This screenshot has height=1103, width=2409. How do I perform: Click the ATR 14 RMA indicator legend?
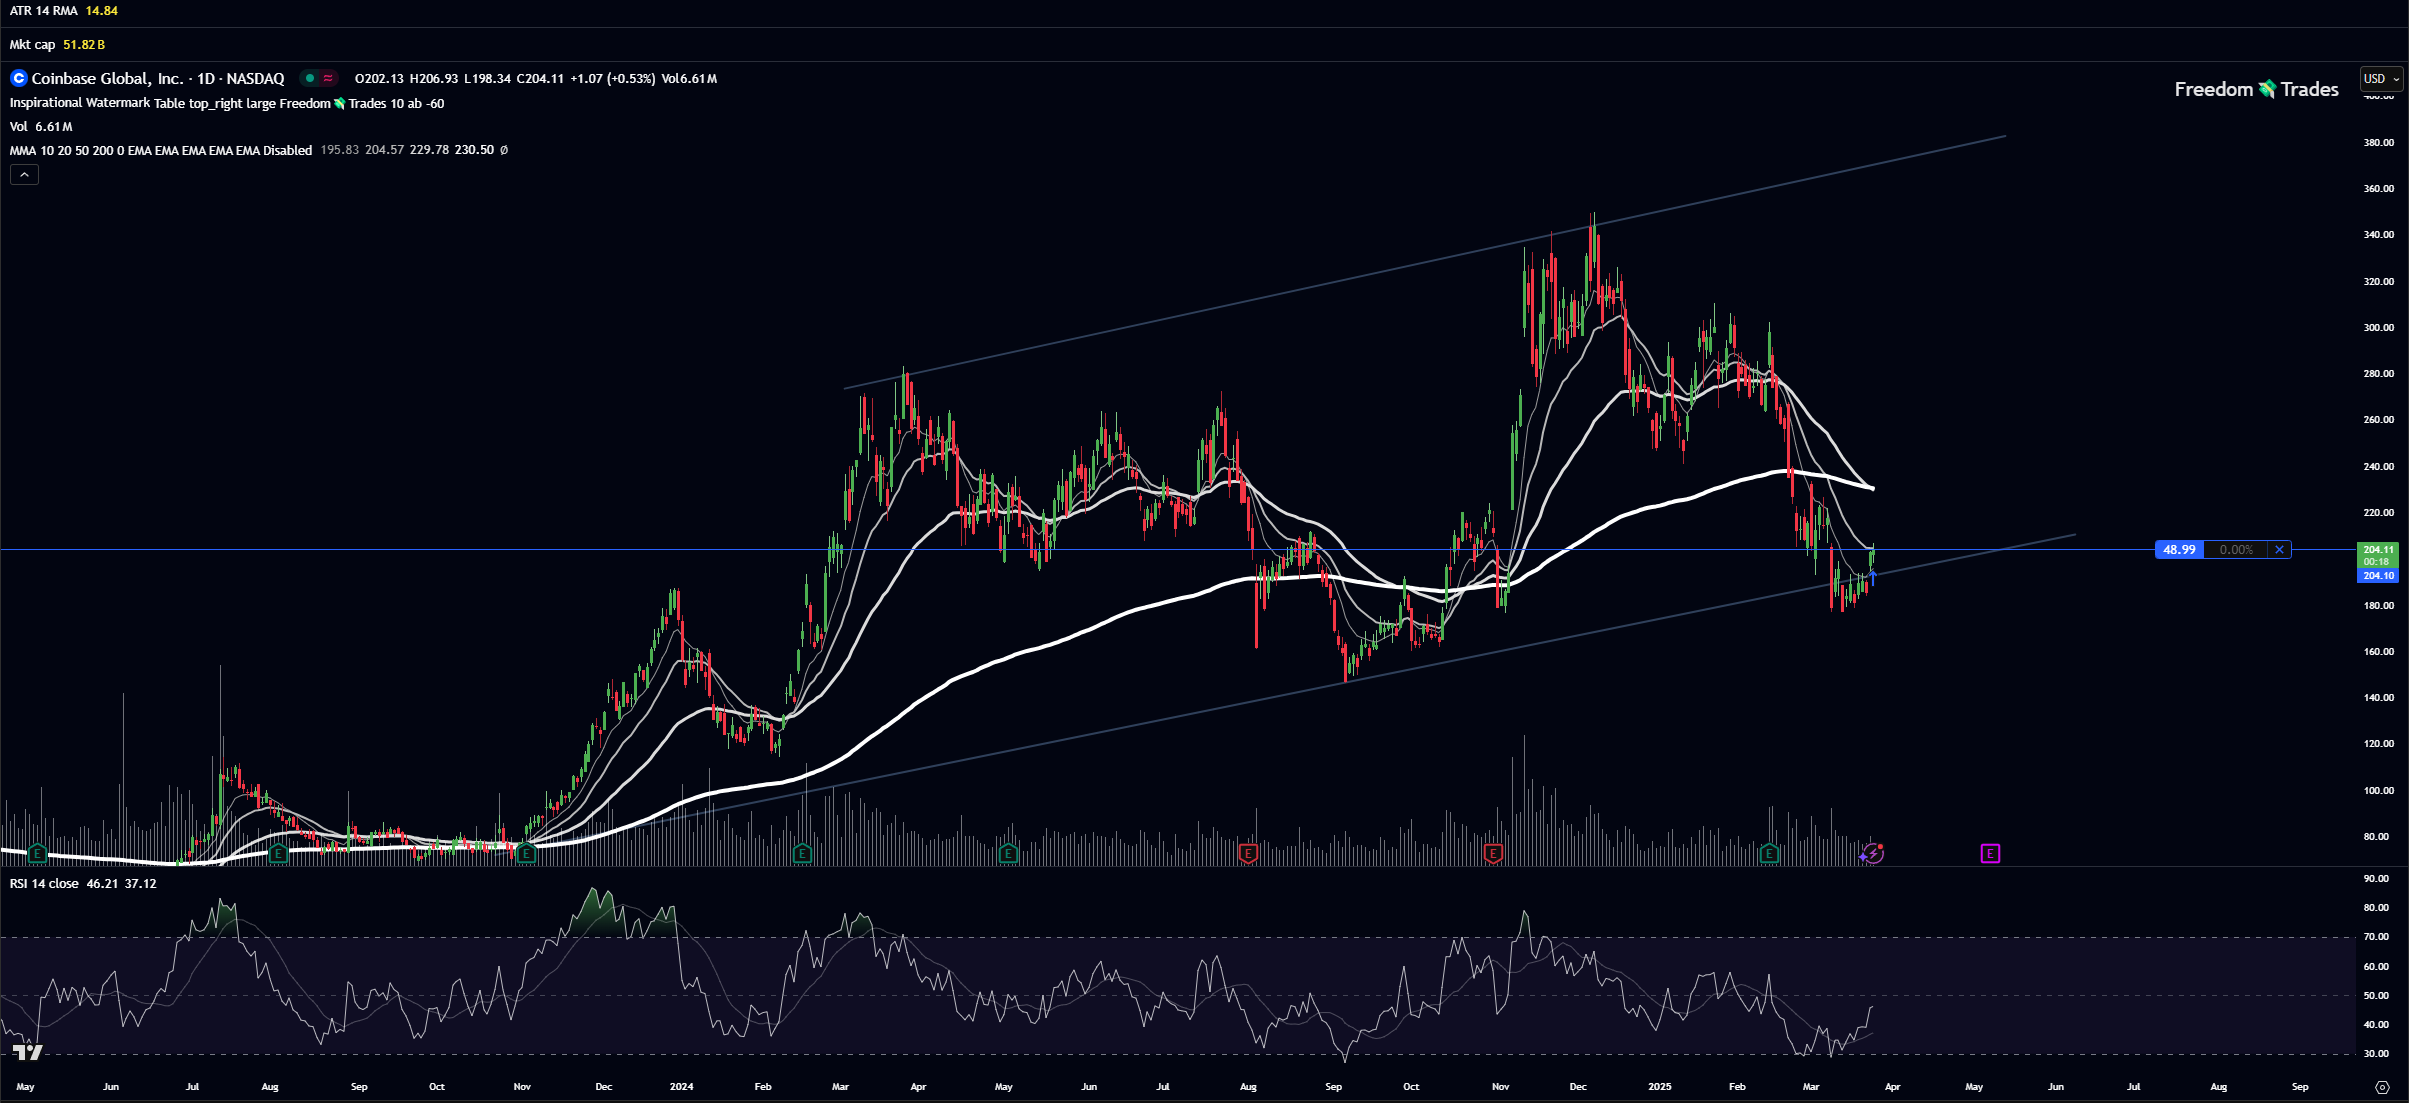click(x=43, y=11)
